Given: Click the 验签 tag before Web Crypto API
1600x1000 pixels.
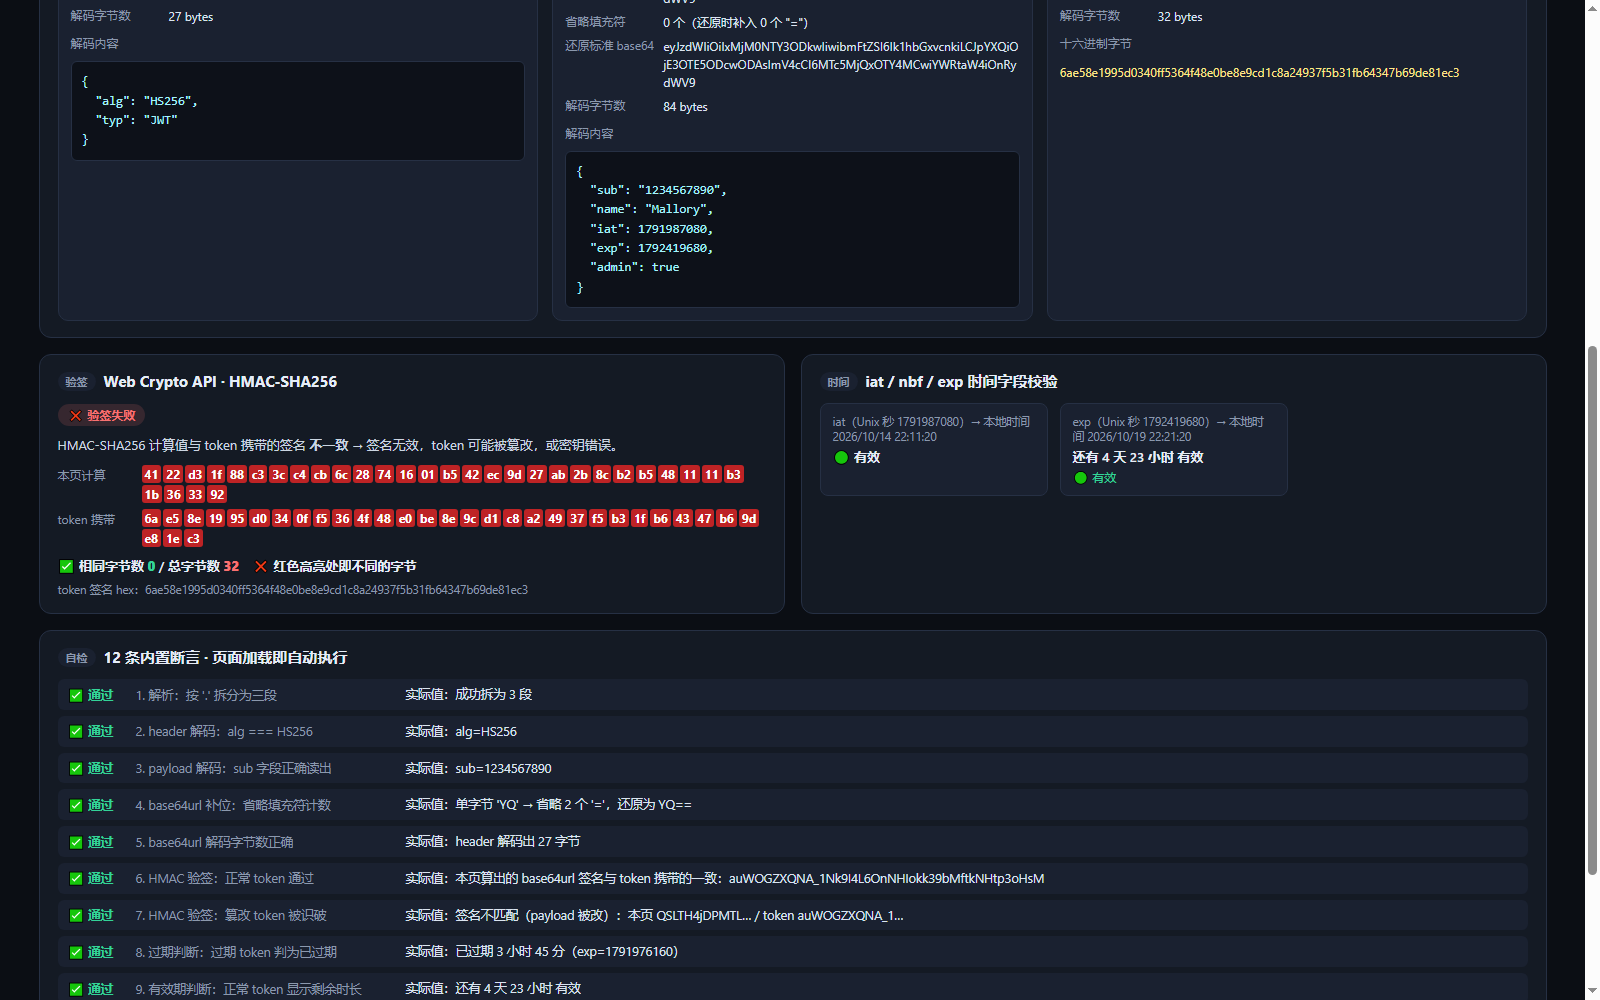Looking at the screenshot, I should point(77,382).
